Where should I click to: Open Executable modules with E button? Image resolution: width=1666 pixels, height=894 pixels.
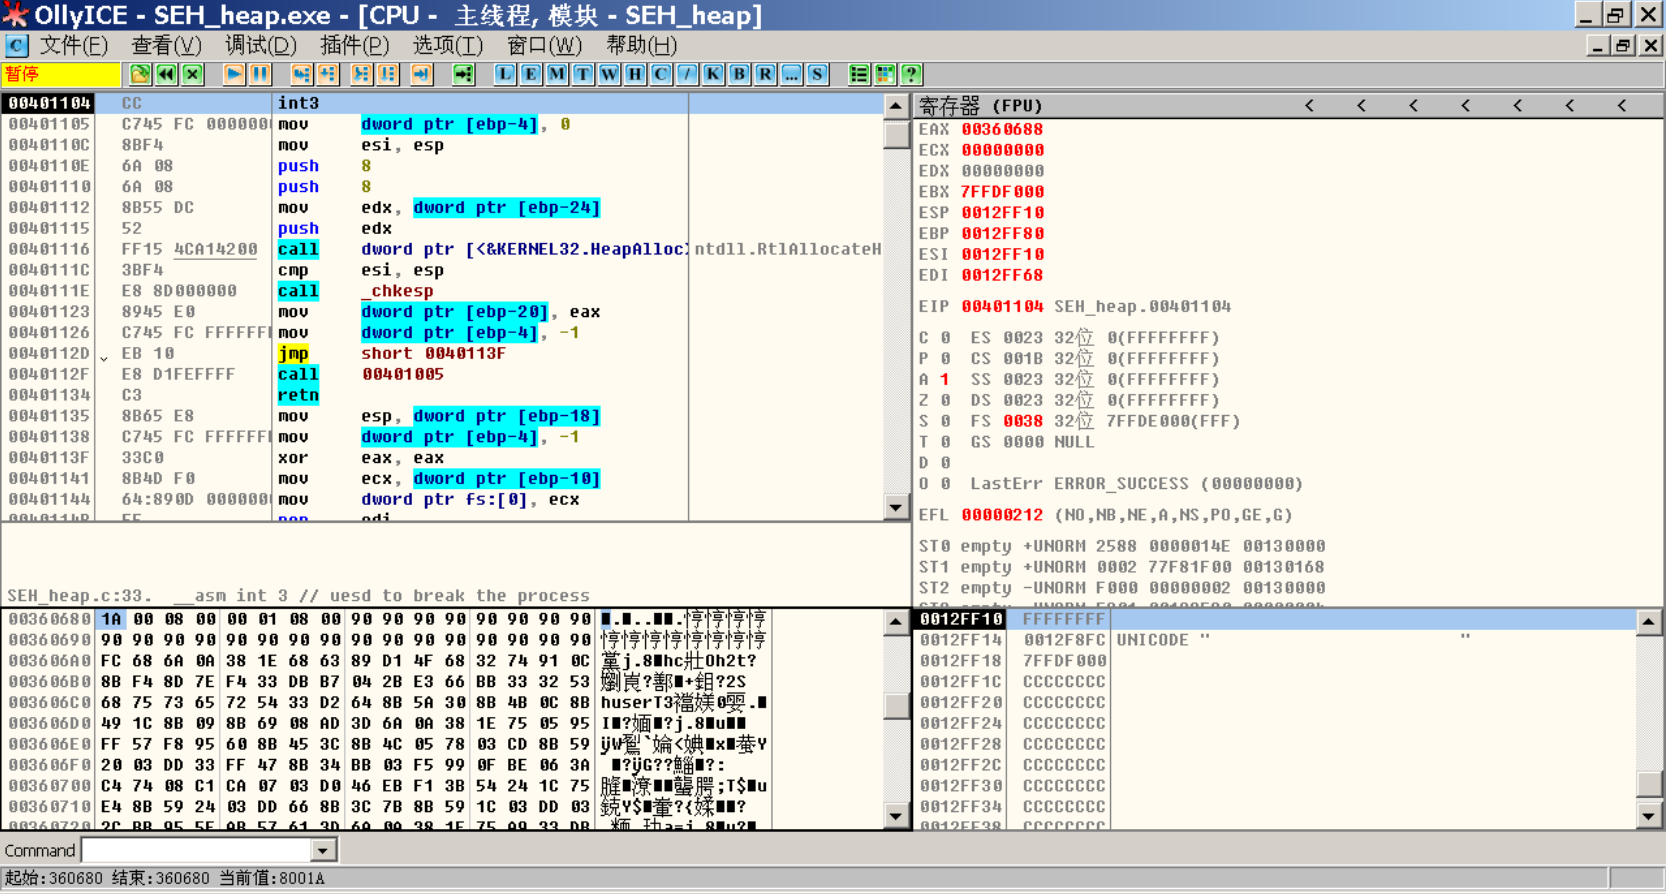[531, 74]
